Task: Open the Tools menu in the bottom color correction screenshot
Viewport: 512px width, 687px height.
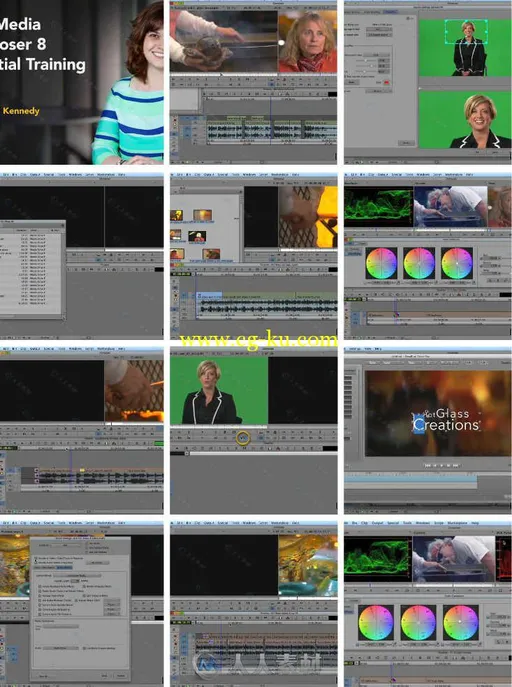Action: 407,523
